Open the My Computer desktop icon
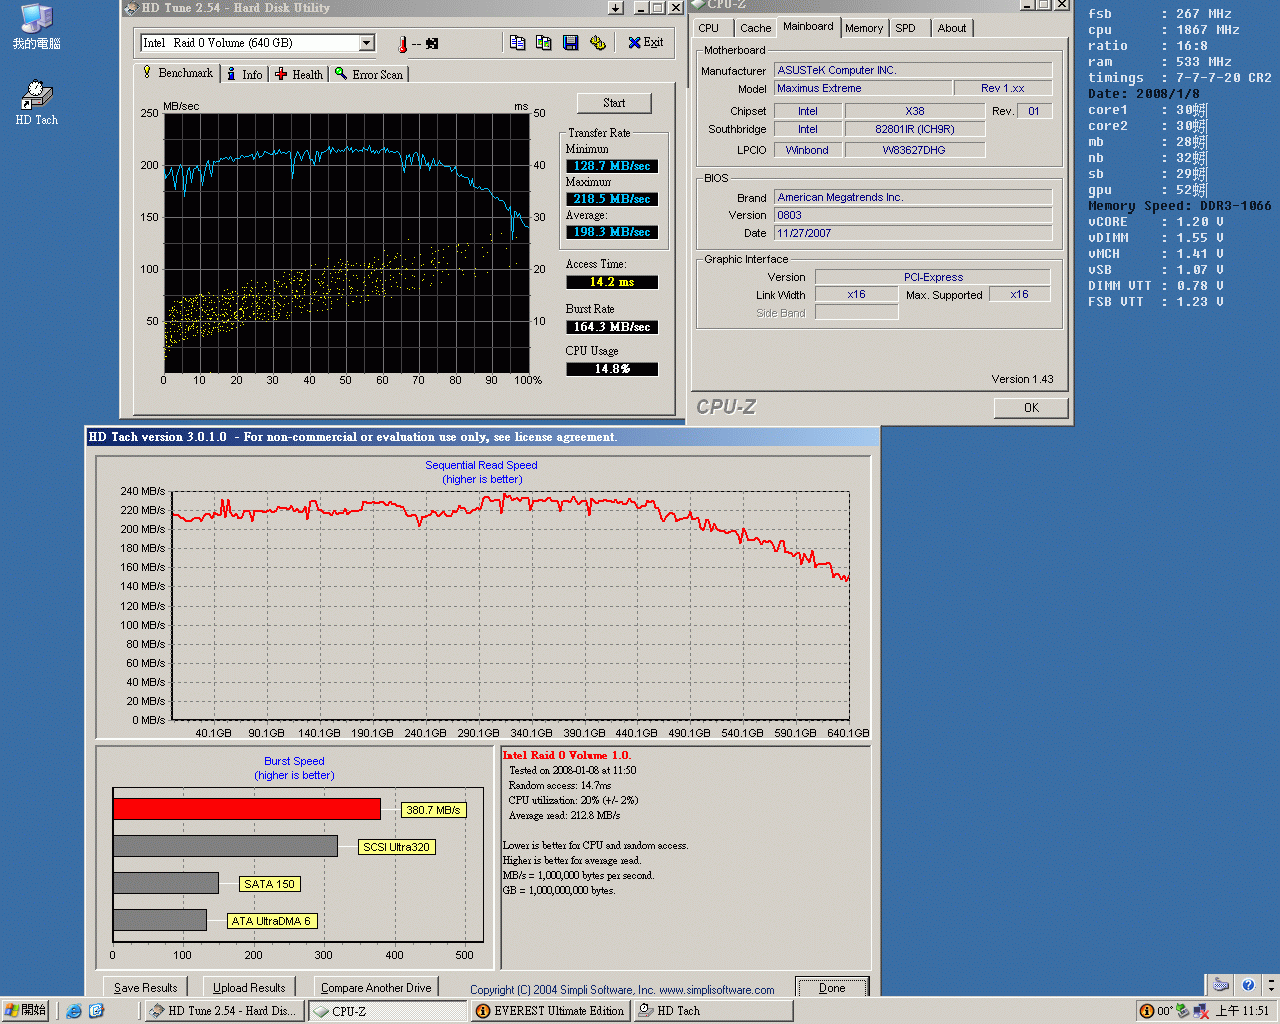The height and width of the screenshot is (1024, 1280). pos(36,27)
